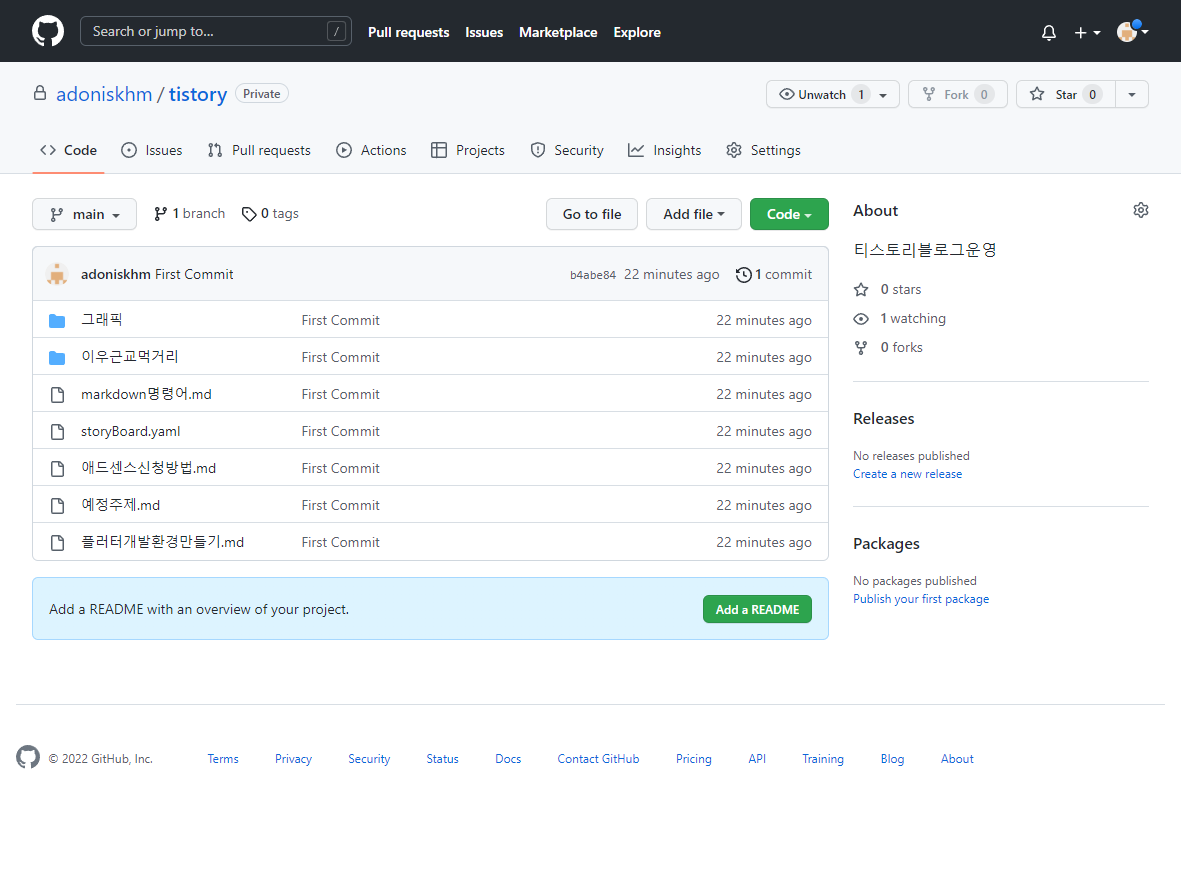The height and width of the screenshot is (880, 1181).
Task: Open the 그래픽 folder
Action: pos(102,319)
